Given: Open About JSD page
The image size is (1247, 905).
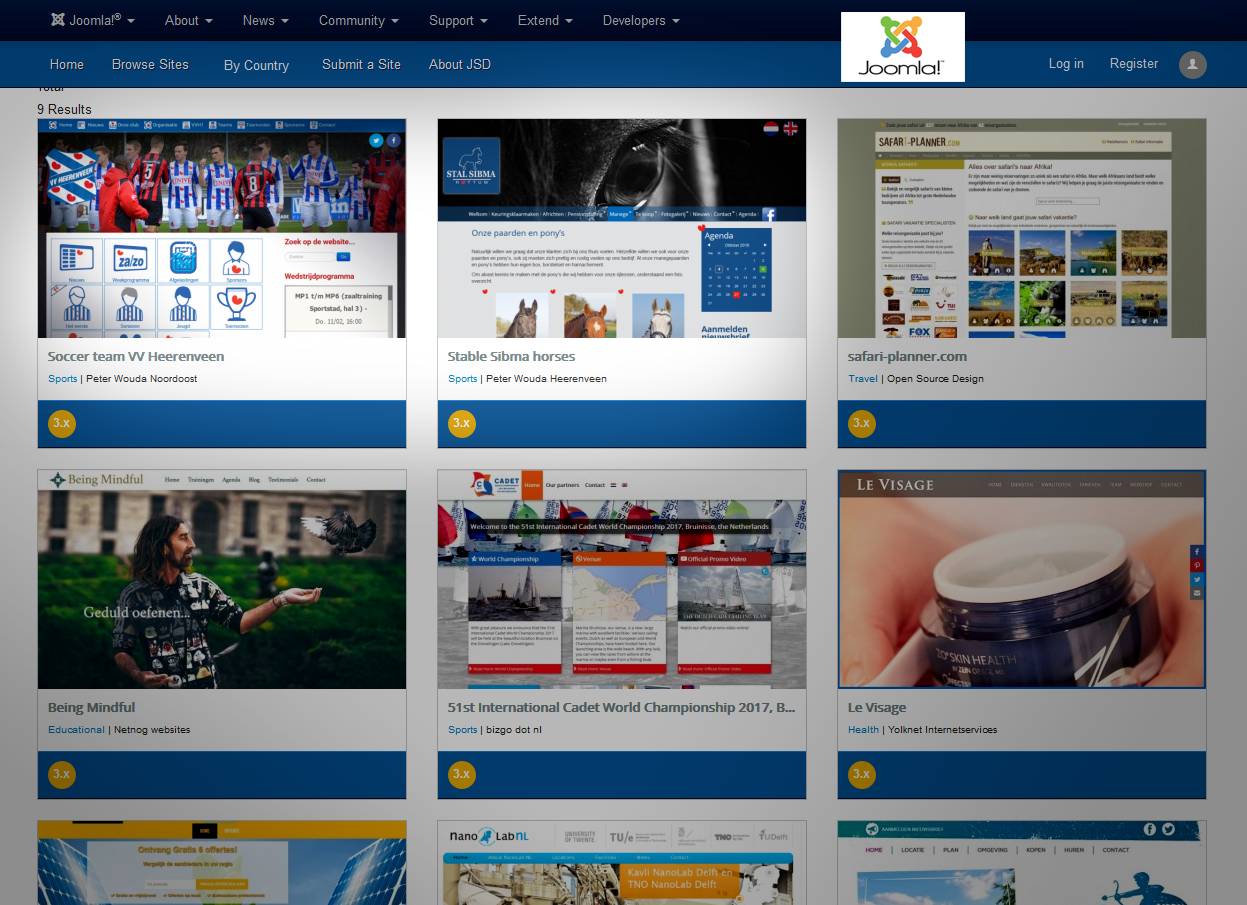Looking at the screenshot, I should tap(460, 64).
